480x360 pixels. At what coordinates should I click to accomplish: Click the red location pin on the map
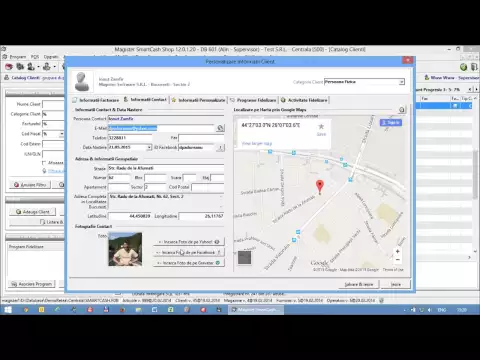(320, 187)
